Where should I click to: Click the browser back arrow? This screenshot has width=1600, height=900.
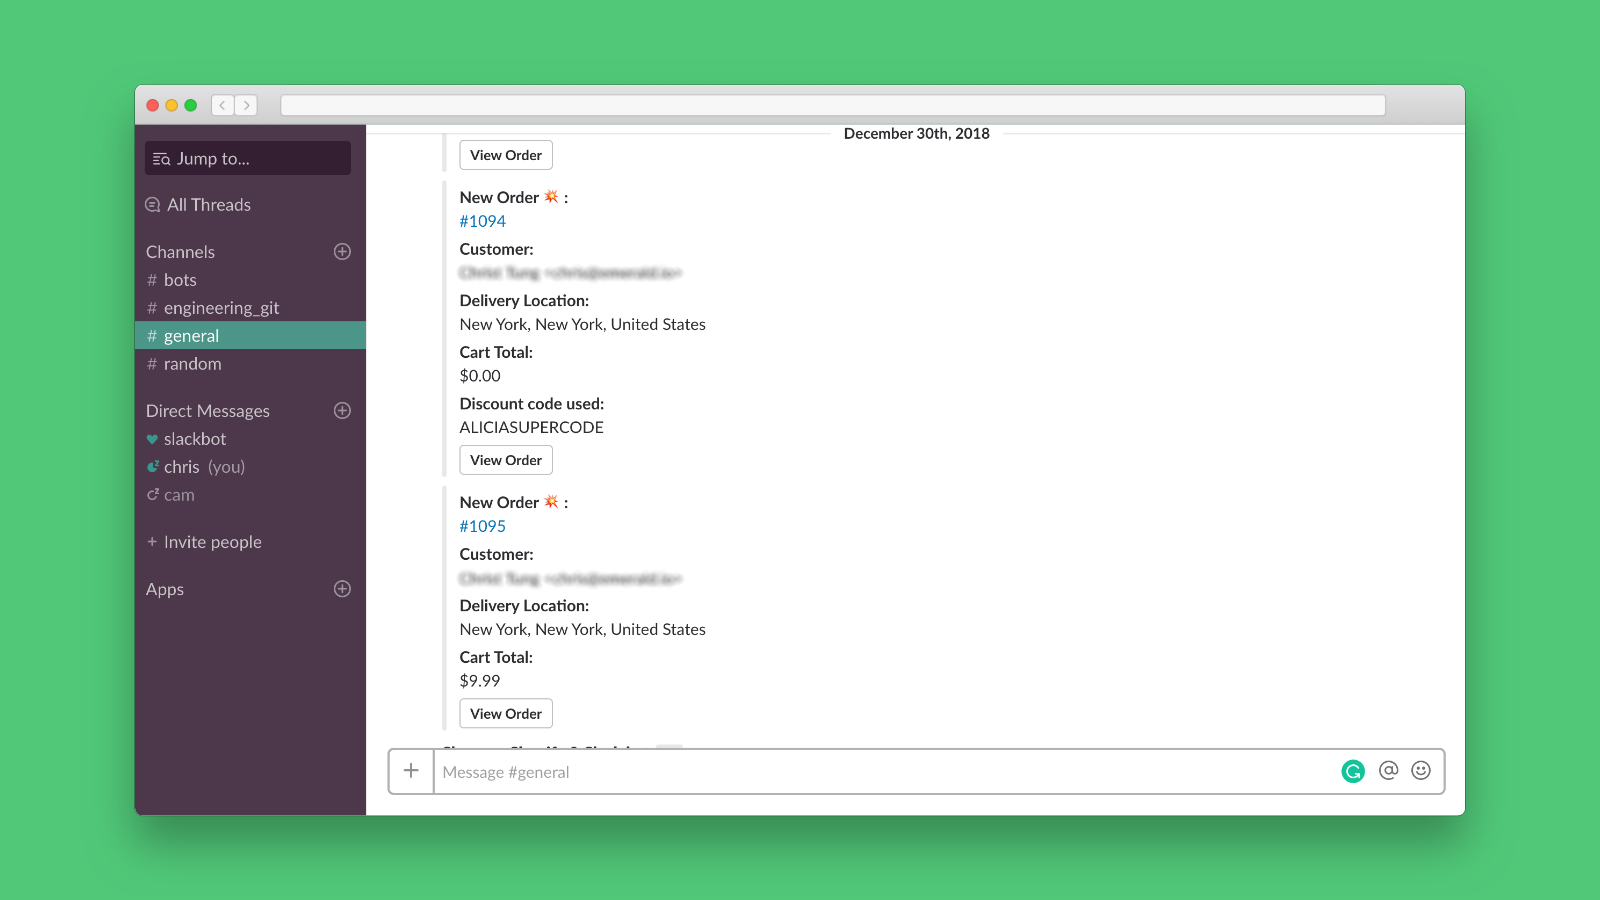coord(221,105)
